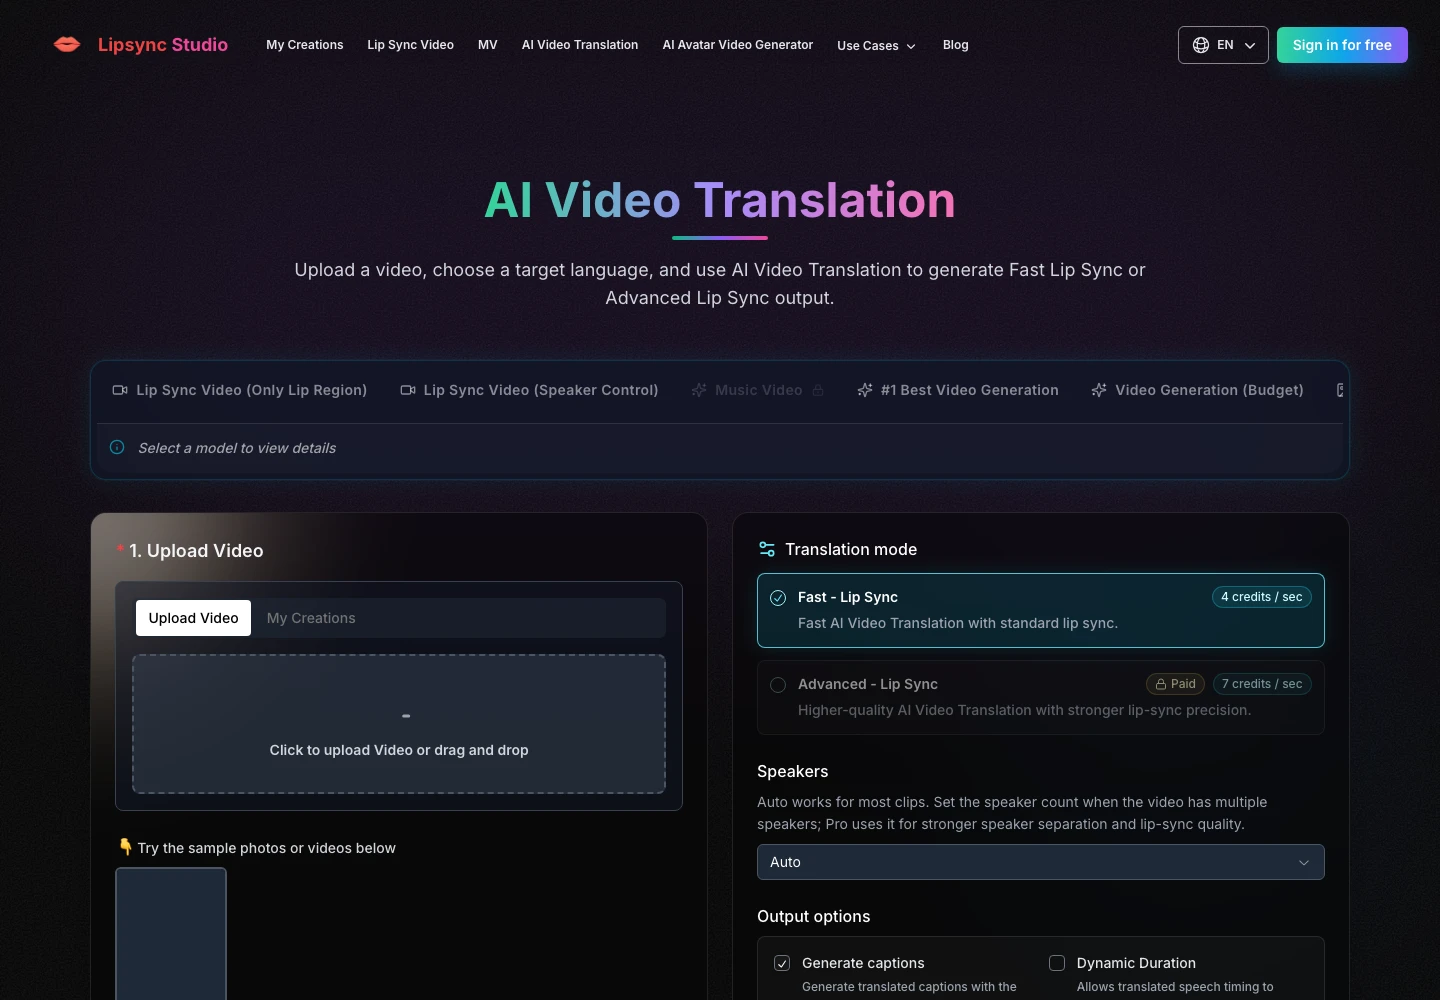Open the Blog link in navigation
The height and width of the screenshot is (1000, 1440).
point(956,45)
